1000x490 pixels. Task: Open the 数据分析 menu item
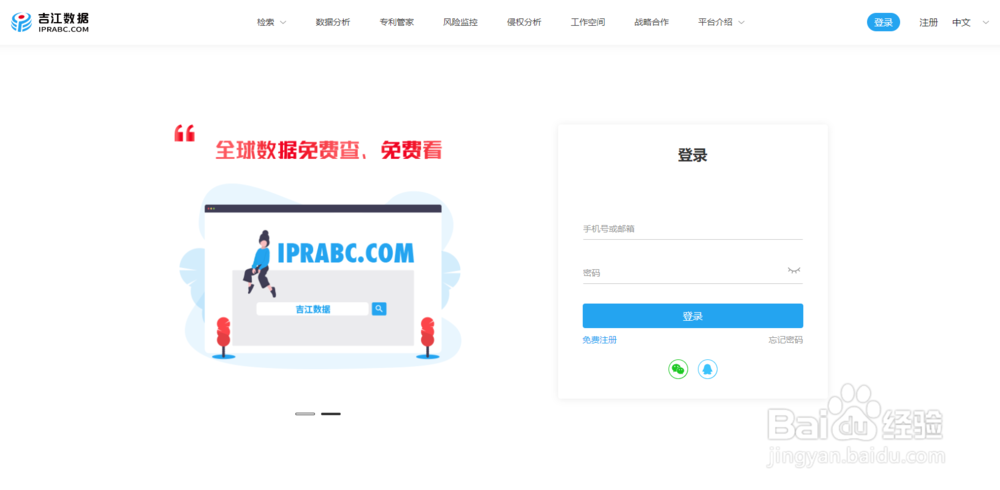333,22
